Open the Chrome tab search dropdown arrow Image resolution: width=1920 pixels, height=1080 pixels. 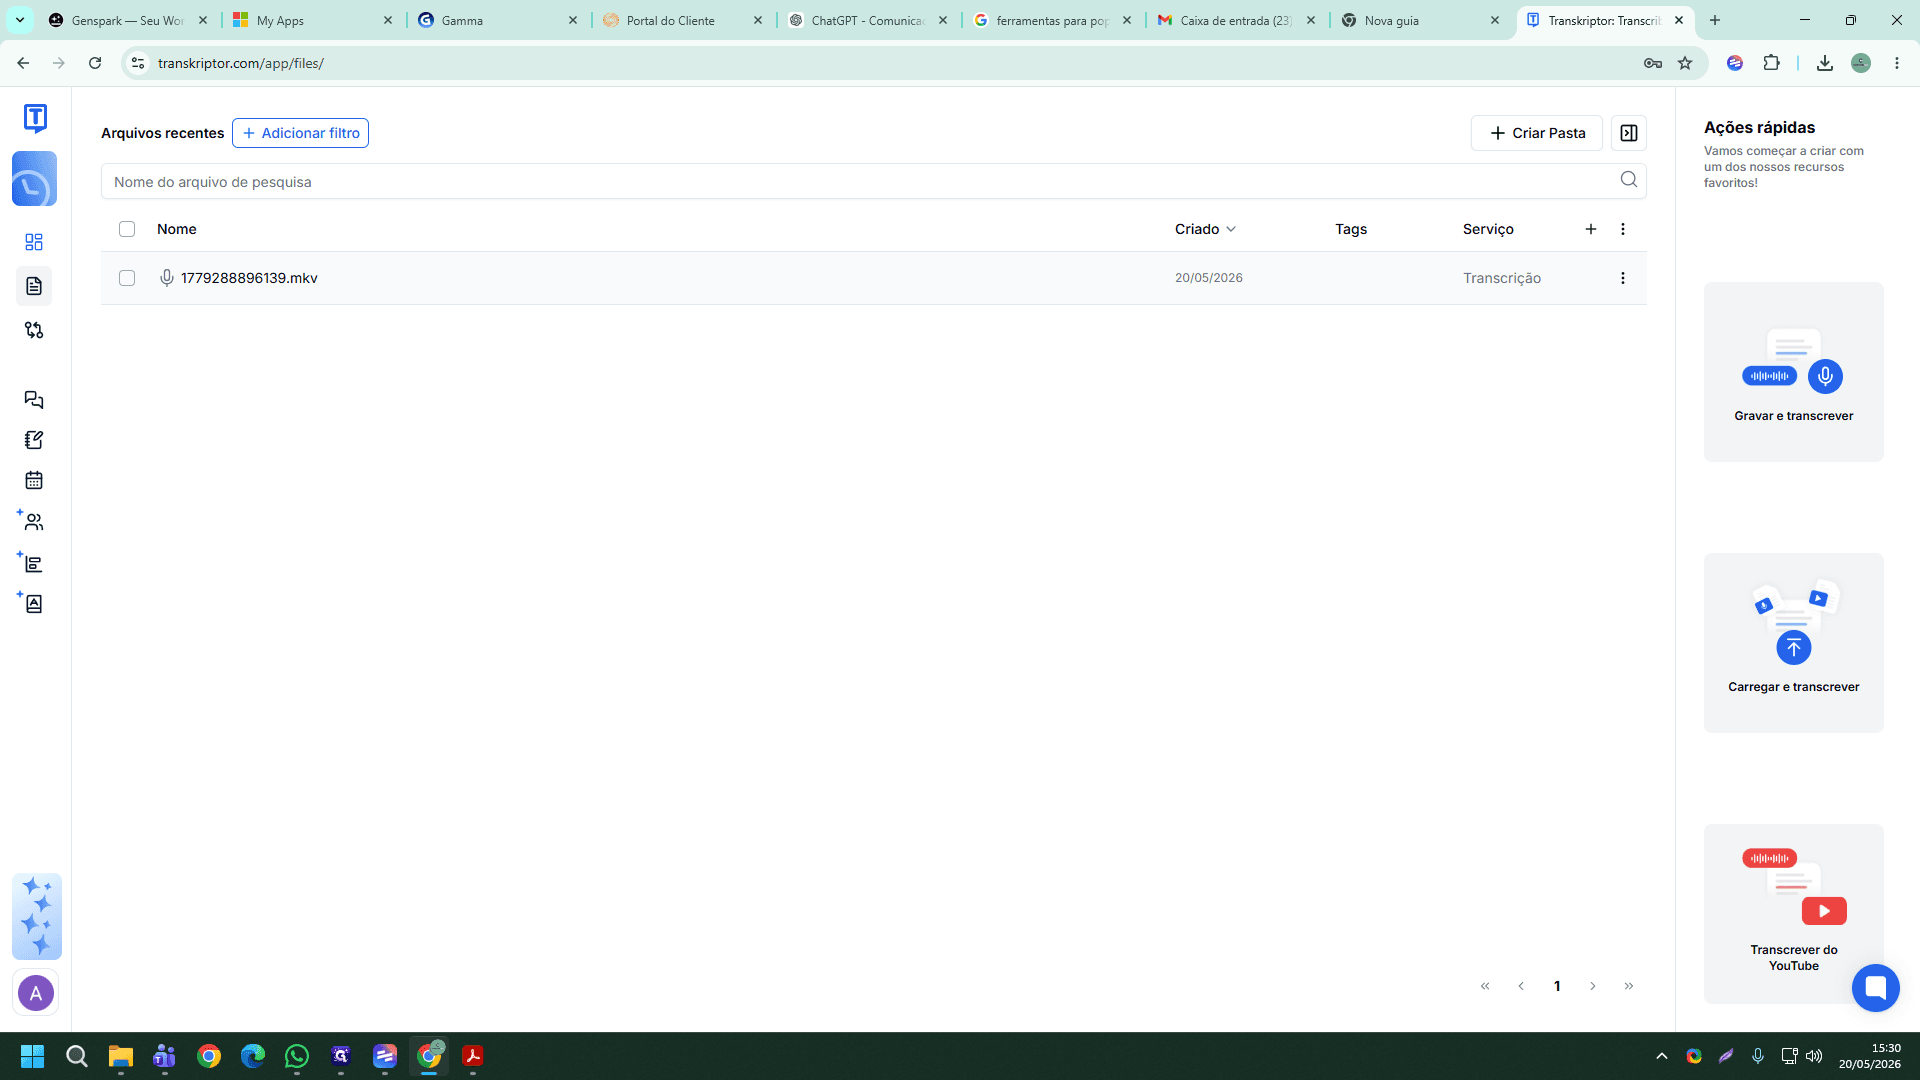point(19,20)
